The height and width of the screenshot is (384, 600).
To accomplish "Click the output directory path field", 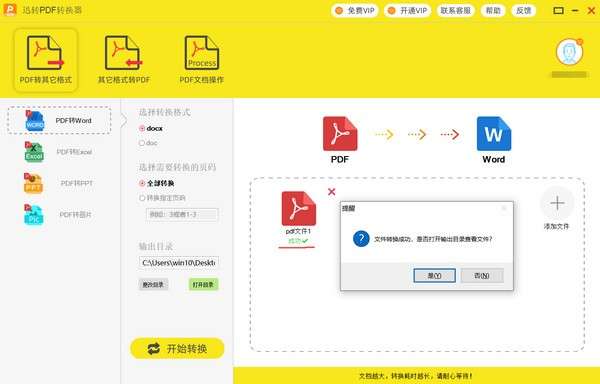I will 179,263.
